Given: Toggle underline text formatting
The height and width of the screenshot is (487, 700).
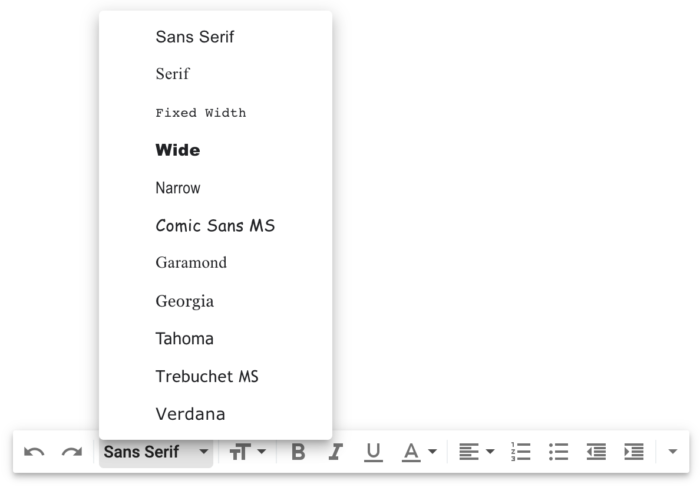Looking at the screenshot, I should pyautogui.click(x=373, y=452).
